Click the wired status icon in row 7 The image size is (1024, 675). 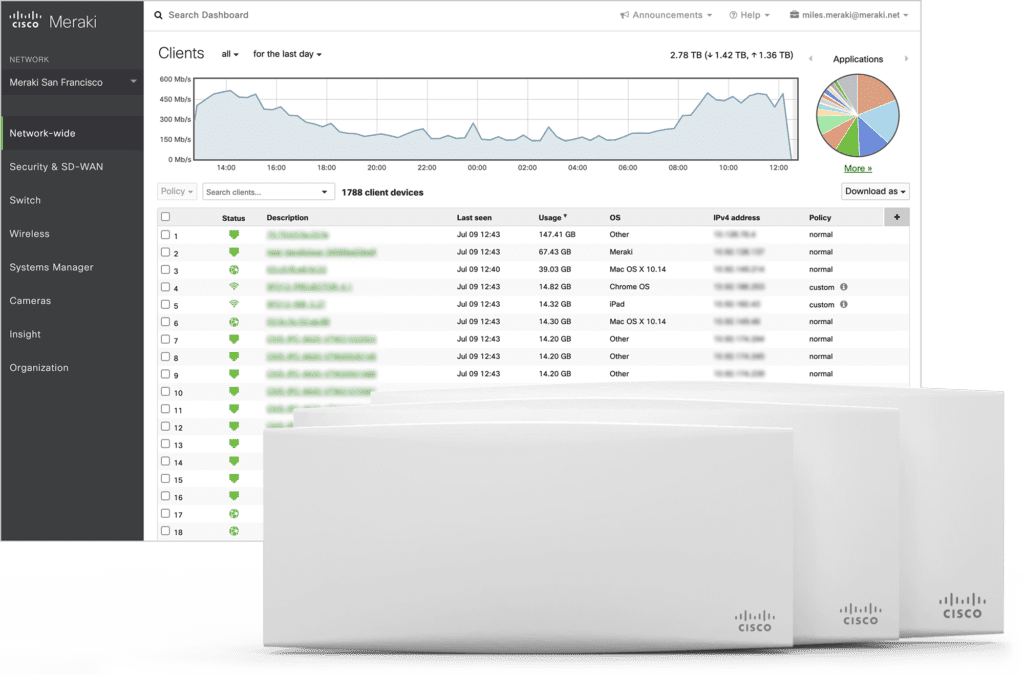click(234, 339)
